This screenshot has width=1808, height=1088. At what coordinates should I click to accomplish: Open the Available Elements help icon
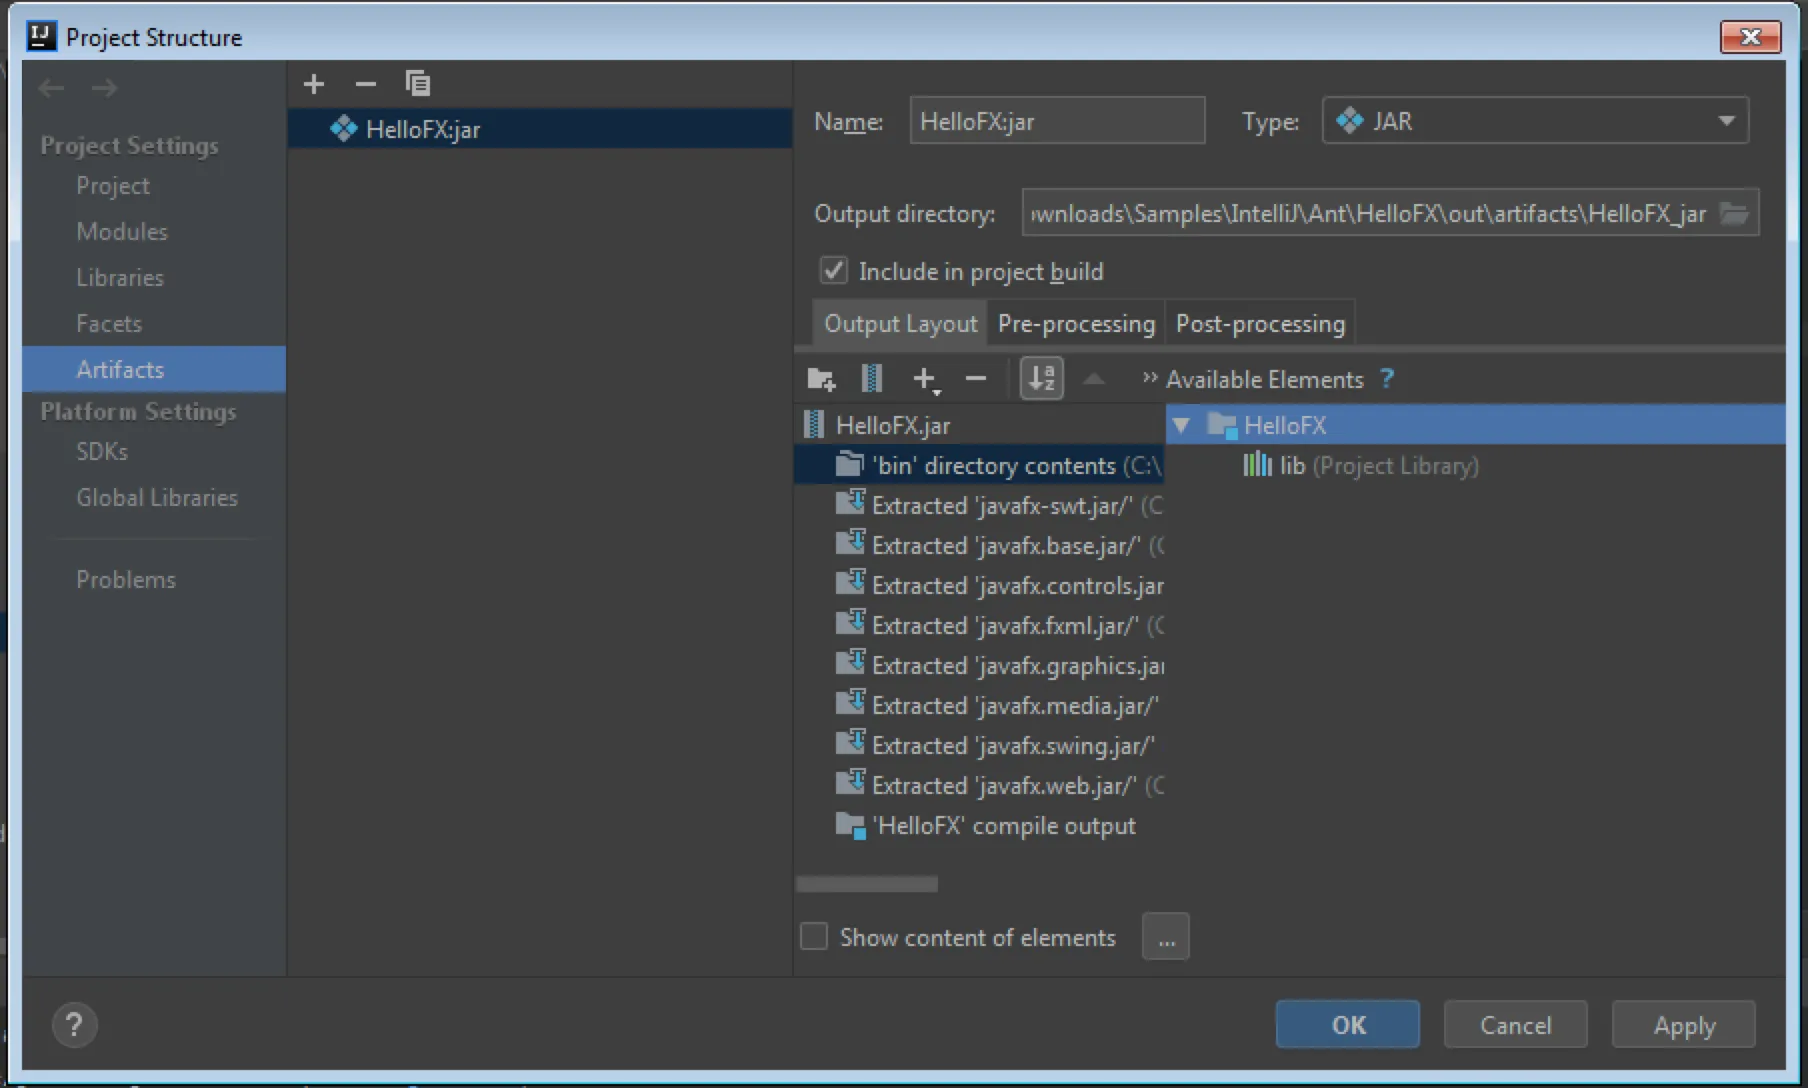pos(1387,379)
